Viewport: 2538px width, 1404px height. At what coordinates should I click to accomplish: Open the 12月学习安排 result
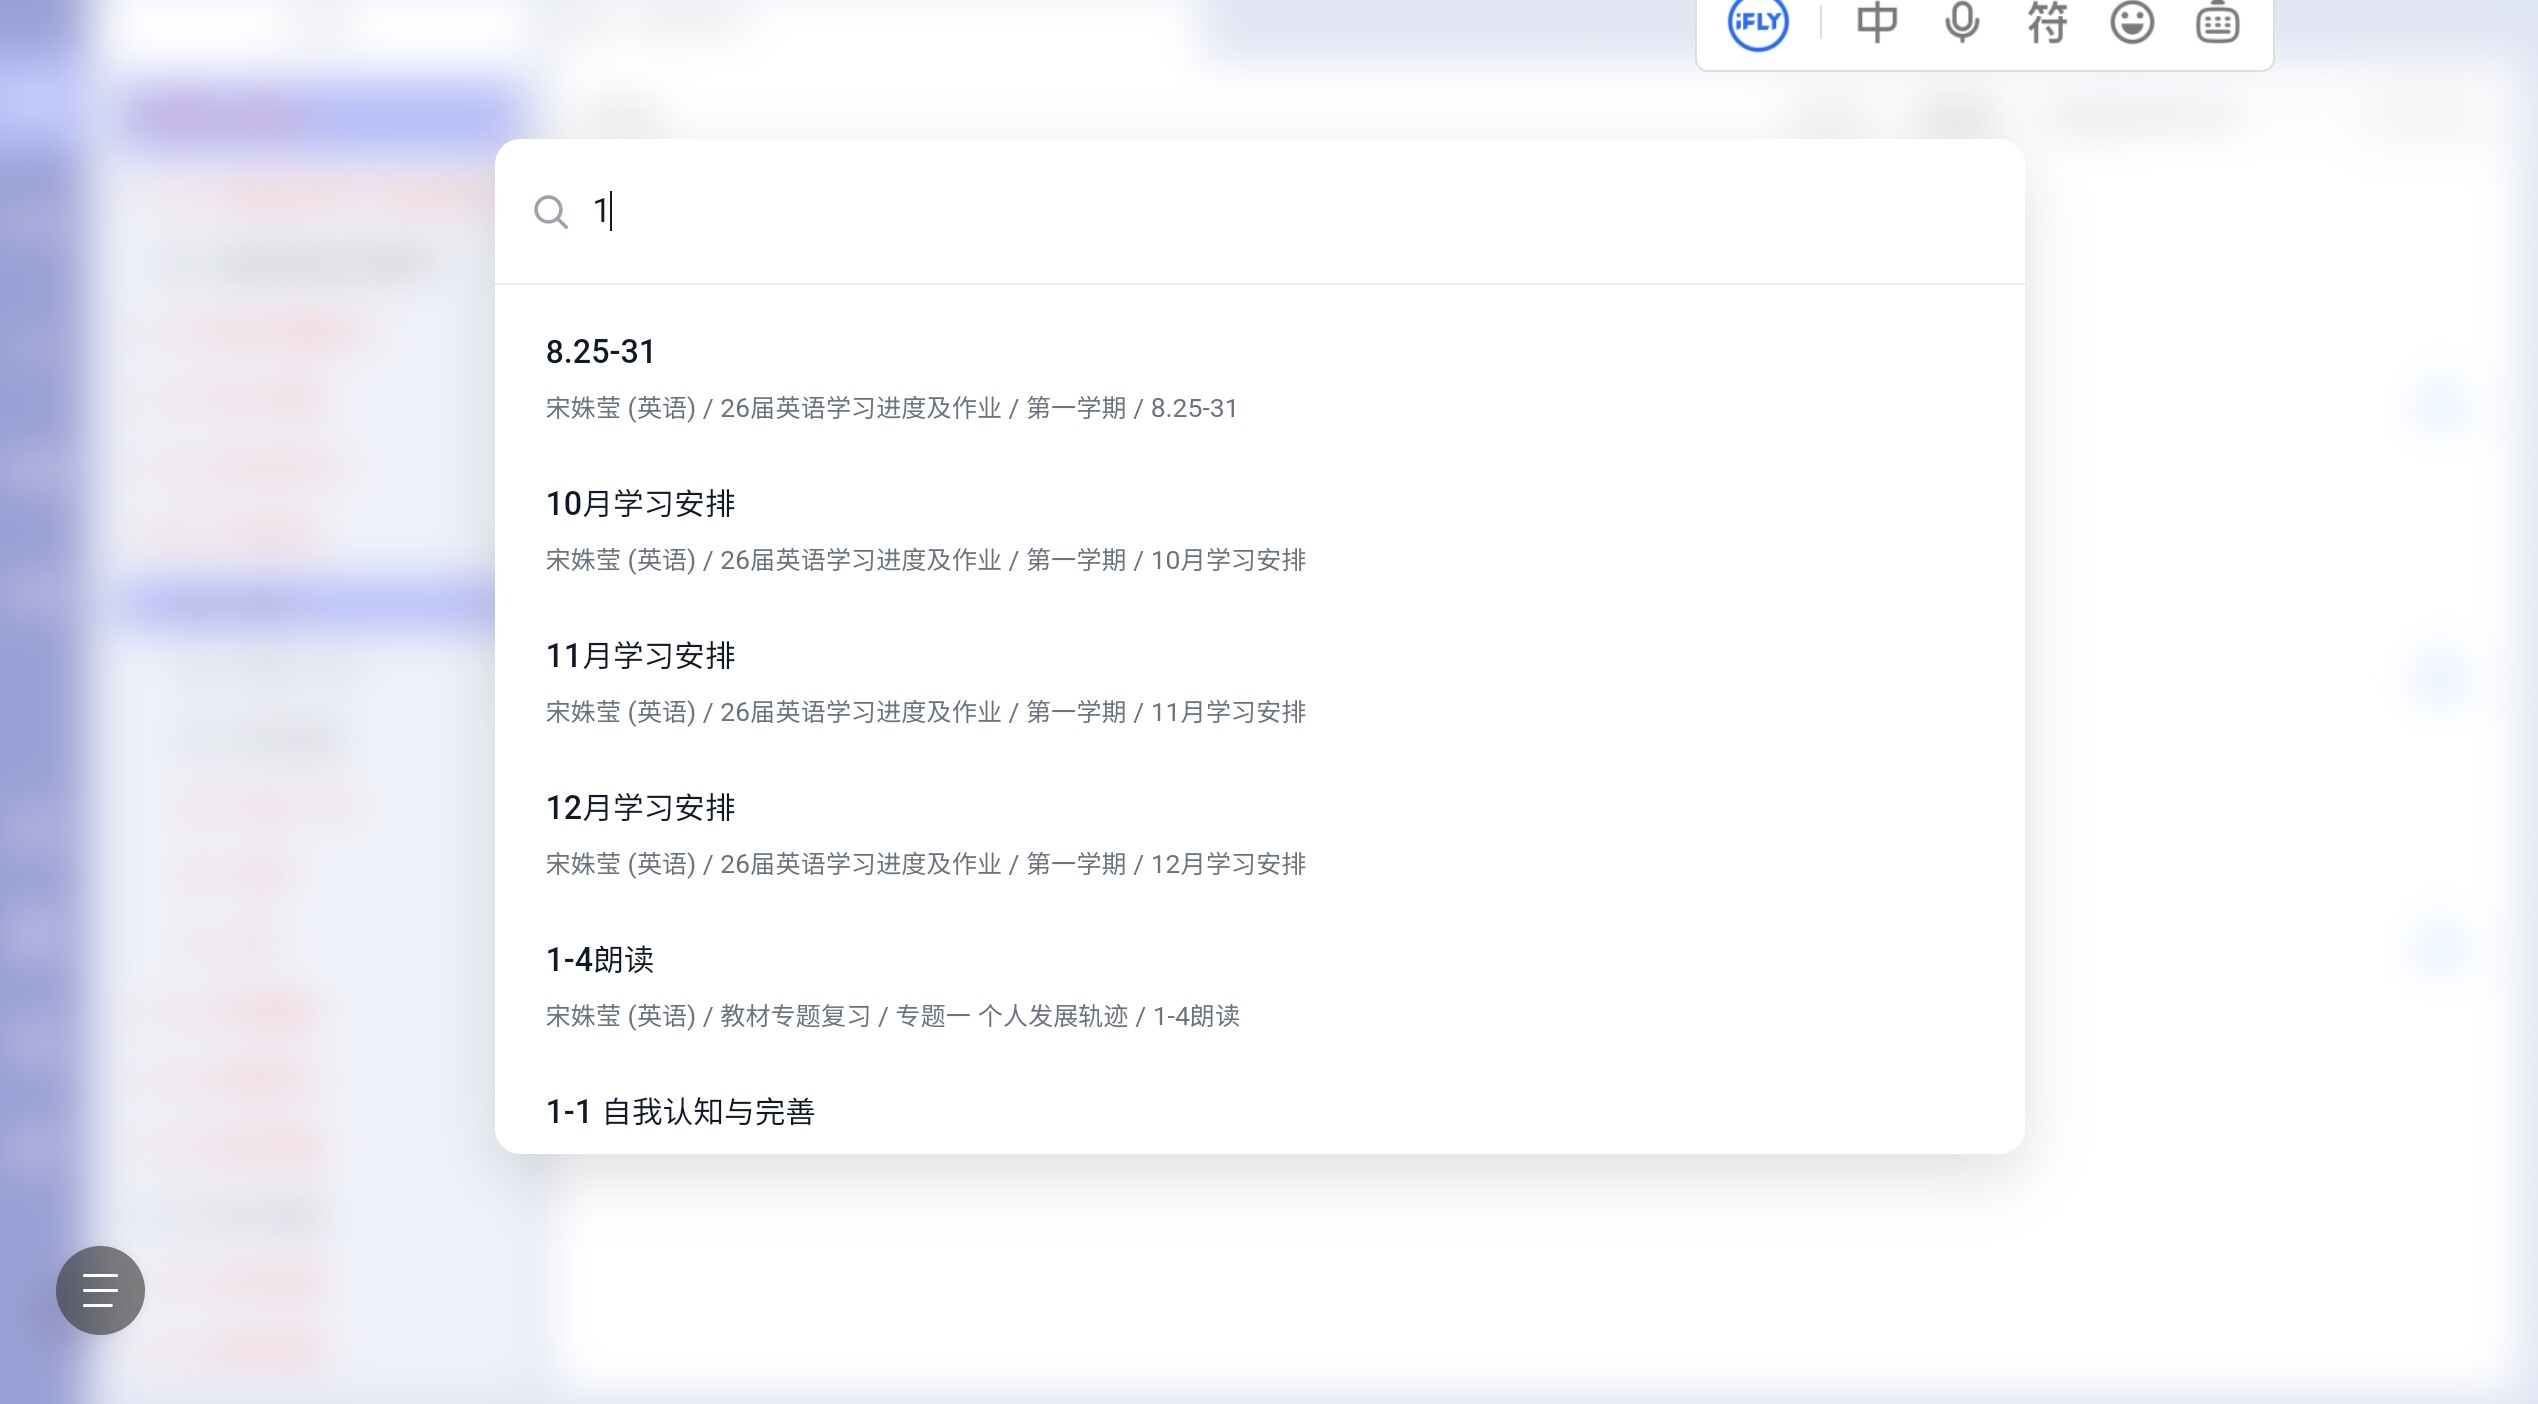click(x=640, y=808)
